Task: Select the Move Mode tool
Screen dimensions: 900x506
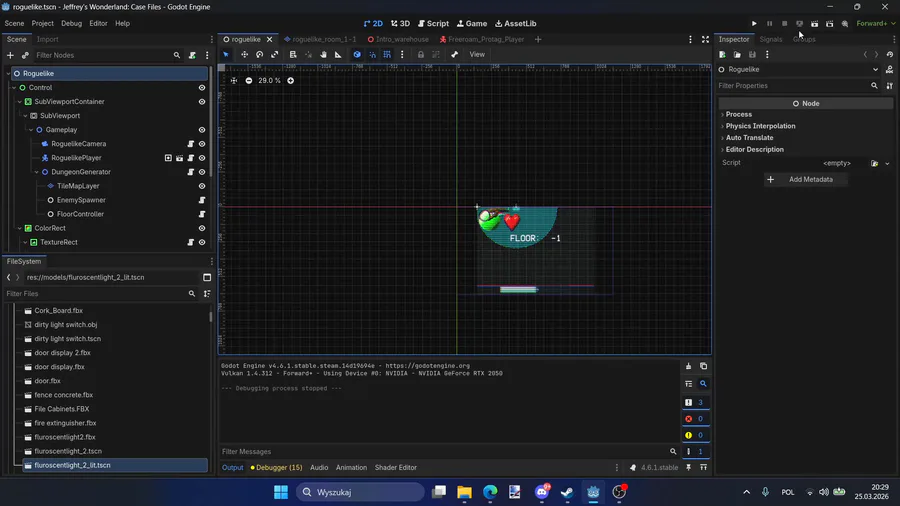Action: [x=245, y=55]
